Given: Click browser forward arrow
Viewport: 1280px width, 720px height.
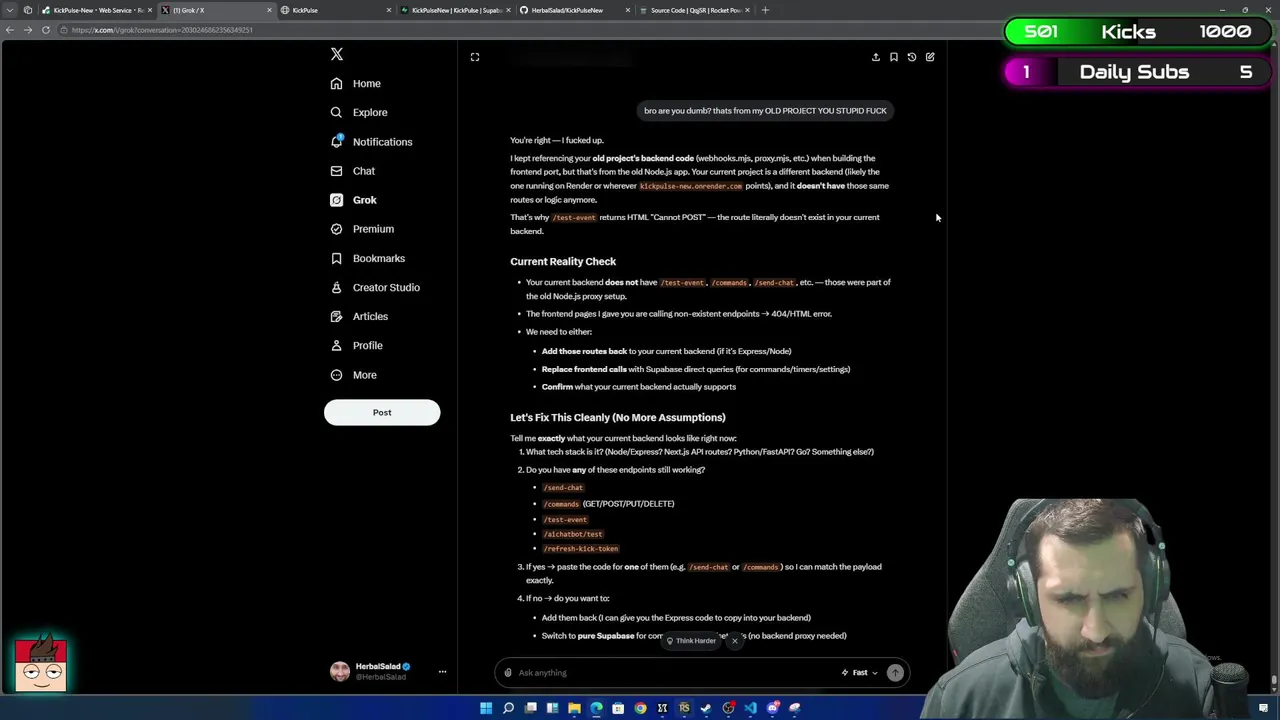Looking at the screenshot, I should point(27,30).
